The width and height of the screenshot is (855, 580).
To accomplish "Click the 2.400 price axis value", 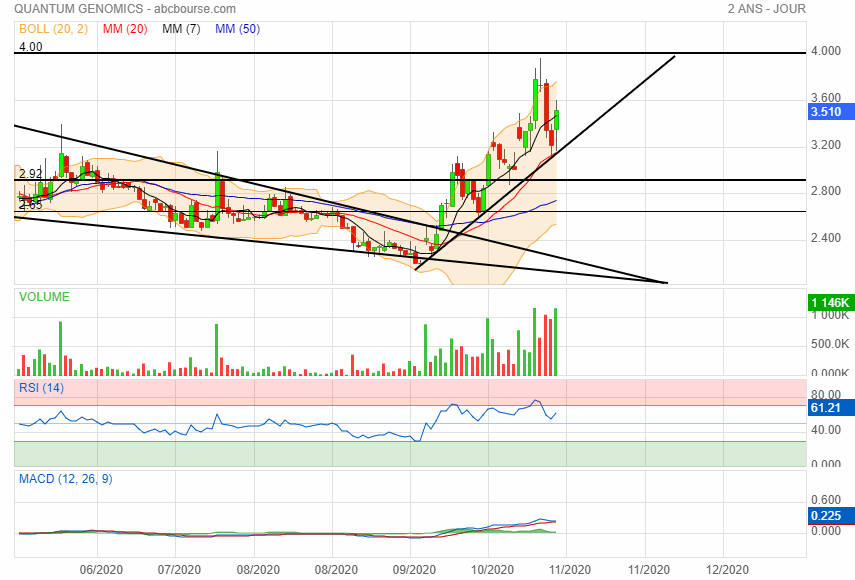I will point(826,238).
